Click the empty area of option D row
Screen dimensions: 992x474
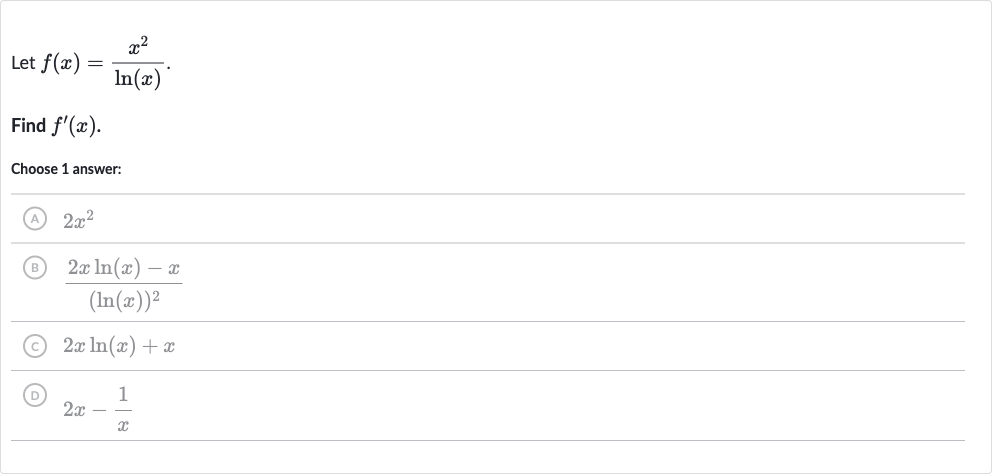point(550,406)
